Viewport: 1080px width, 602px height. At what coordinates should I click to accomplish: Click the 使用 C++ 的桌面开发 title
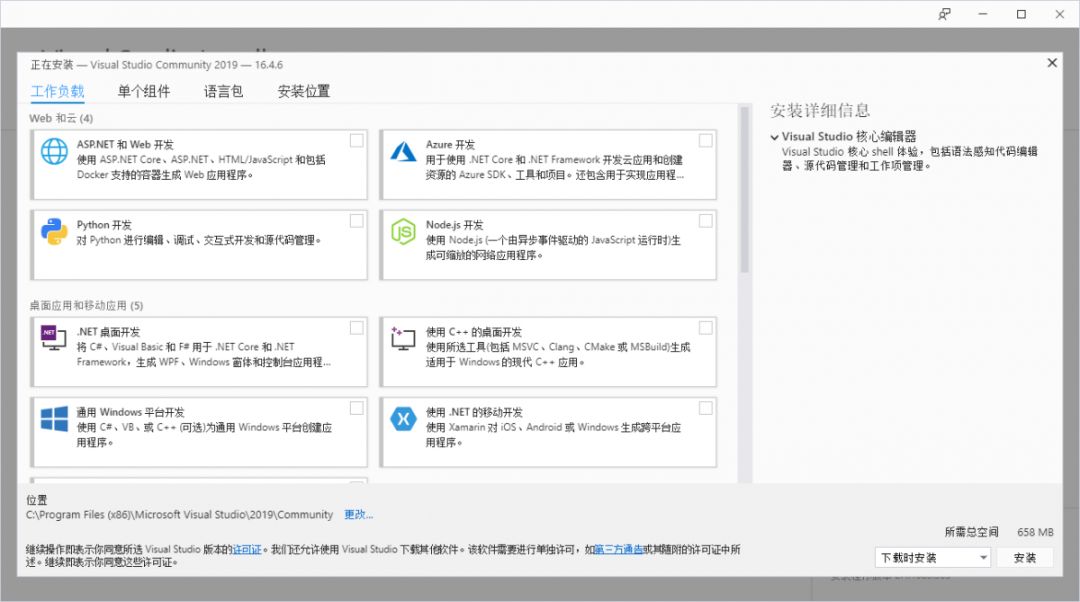tap(474, 332)
